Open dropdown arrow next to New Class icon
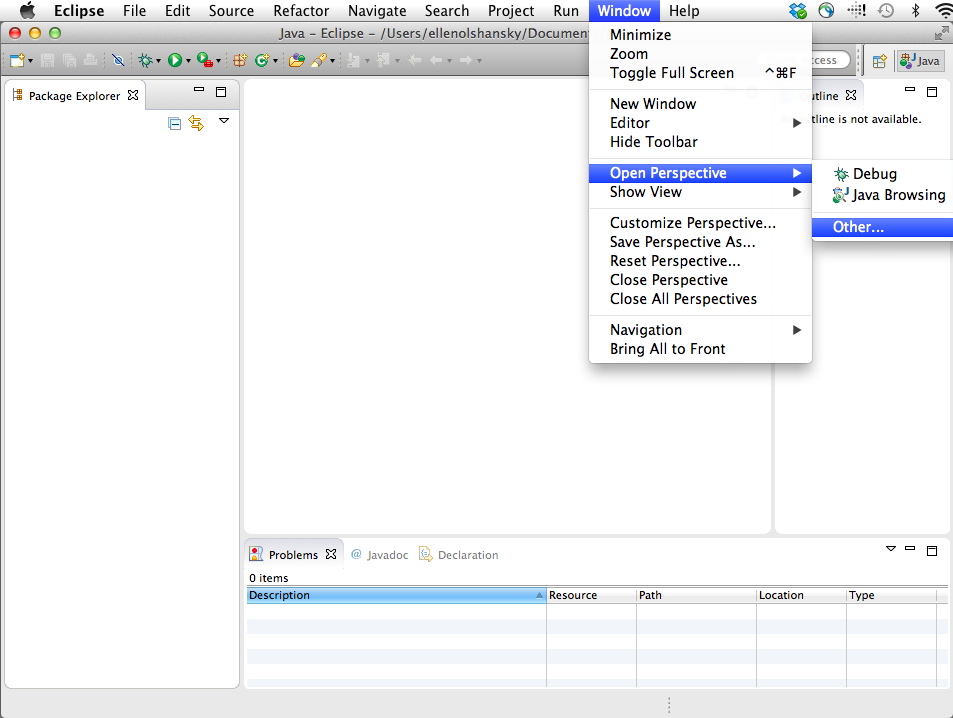Screen dimensions: 953x718 [x=277, y=62]
